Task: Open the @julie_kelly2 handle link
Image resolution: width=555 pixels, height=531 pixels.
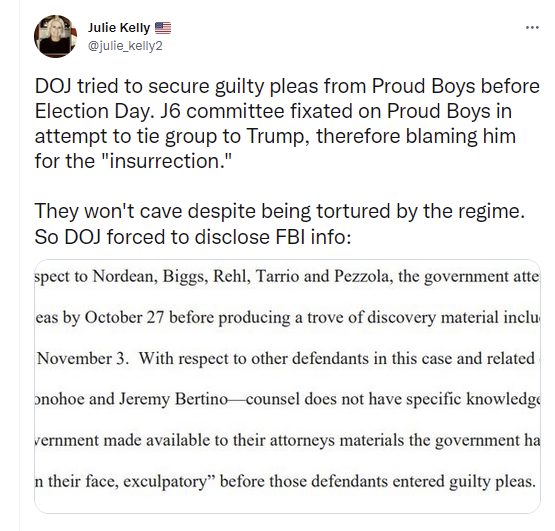Action: click(x=125, y=46)
